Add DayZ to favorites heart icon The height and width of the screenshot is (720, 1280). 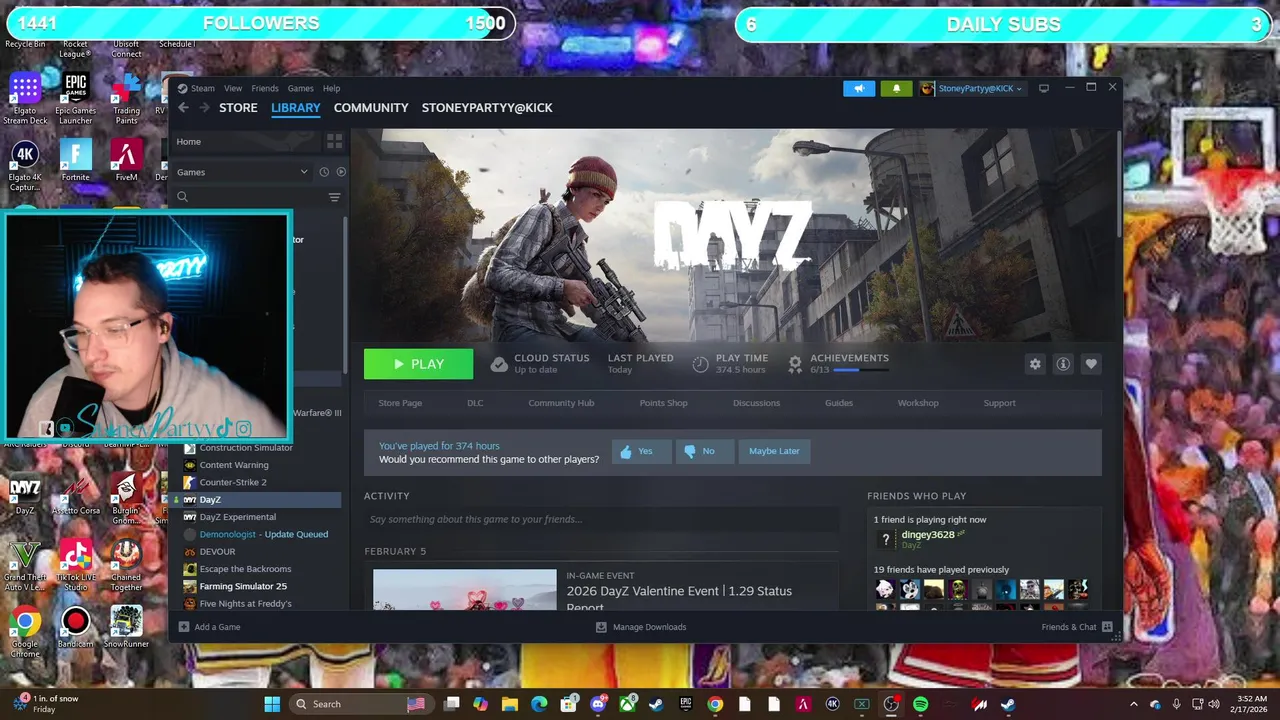click(x=1091, y=364)
